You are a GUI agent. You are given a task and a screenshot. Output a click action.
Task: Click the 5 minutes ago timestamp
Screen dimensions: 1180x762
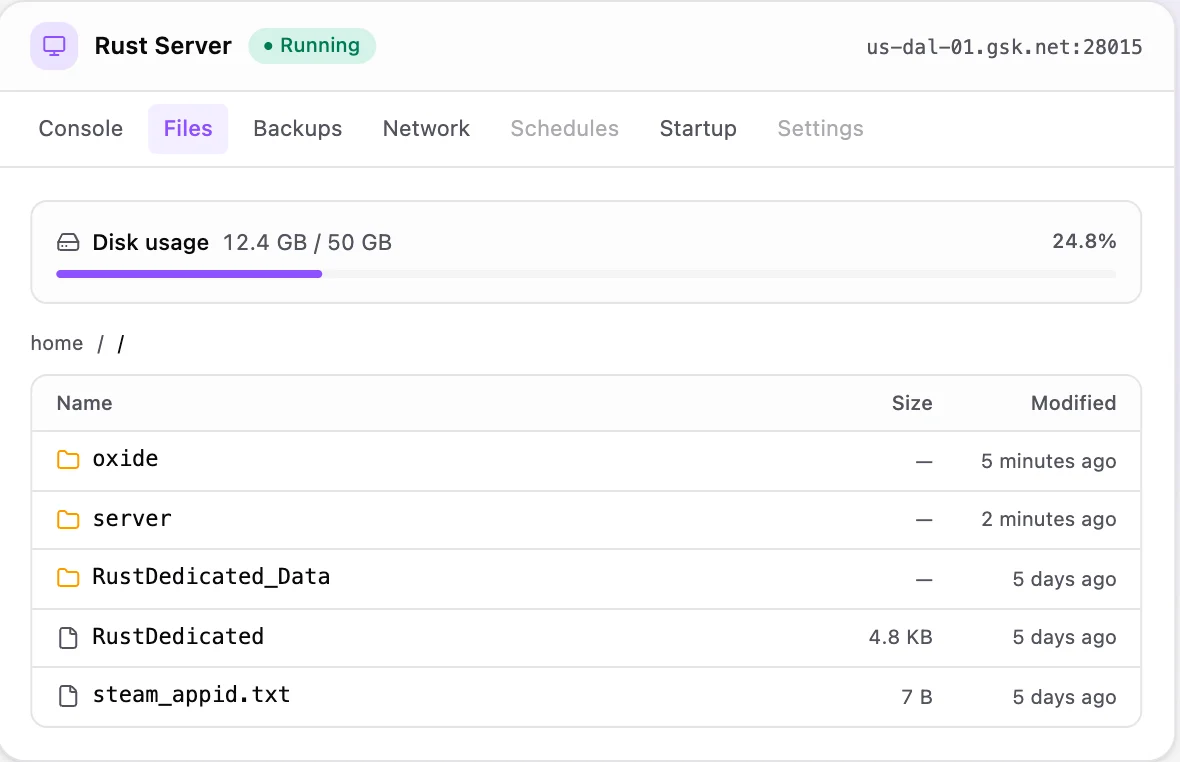pos(1048,461)
